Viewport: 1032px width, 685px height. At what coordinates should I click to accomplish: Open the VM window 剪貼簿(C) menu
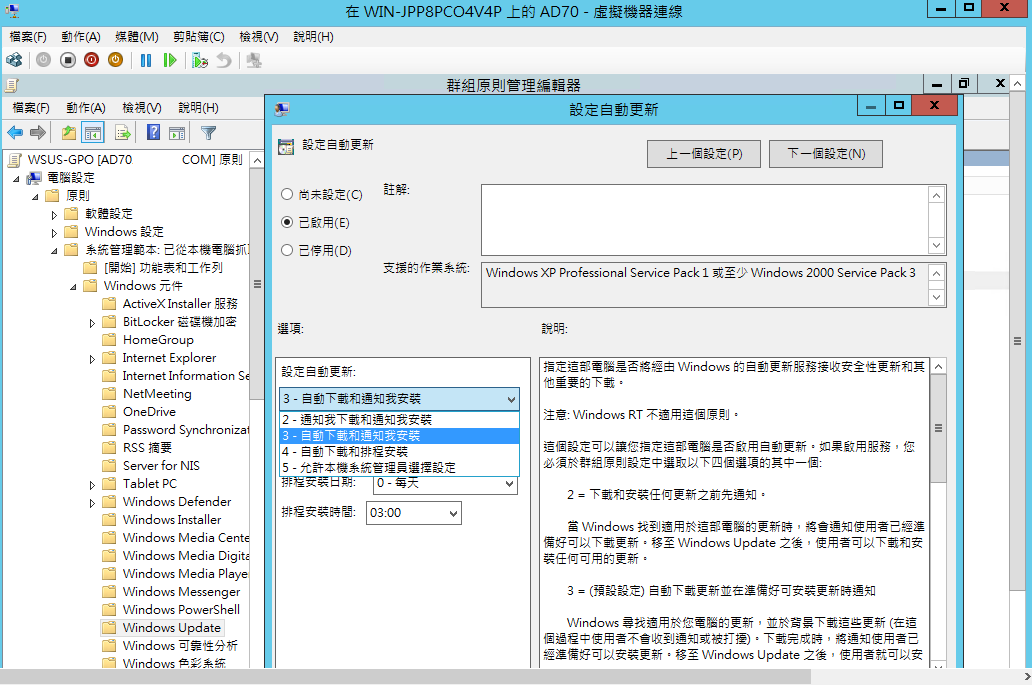click(x=199, y=37)
